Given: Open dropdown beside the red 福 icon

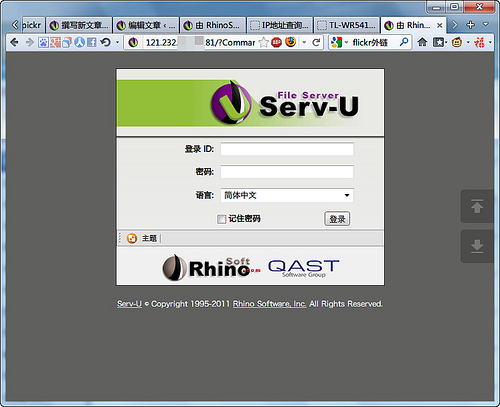Looking at the screenshot, I should pos(490,42).
